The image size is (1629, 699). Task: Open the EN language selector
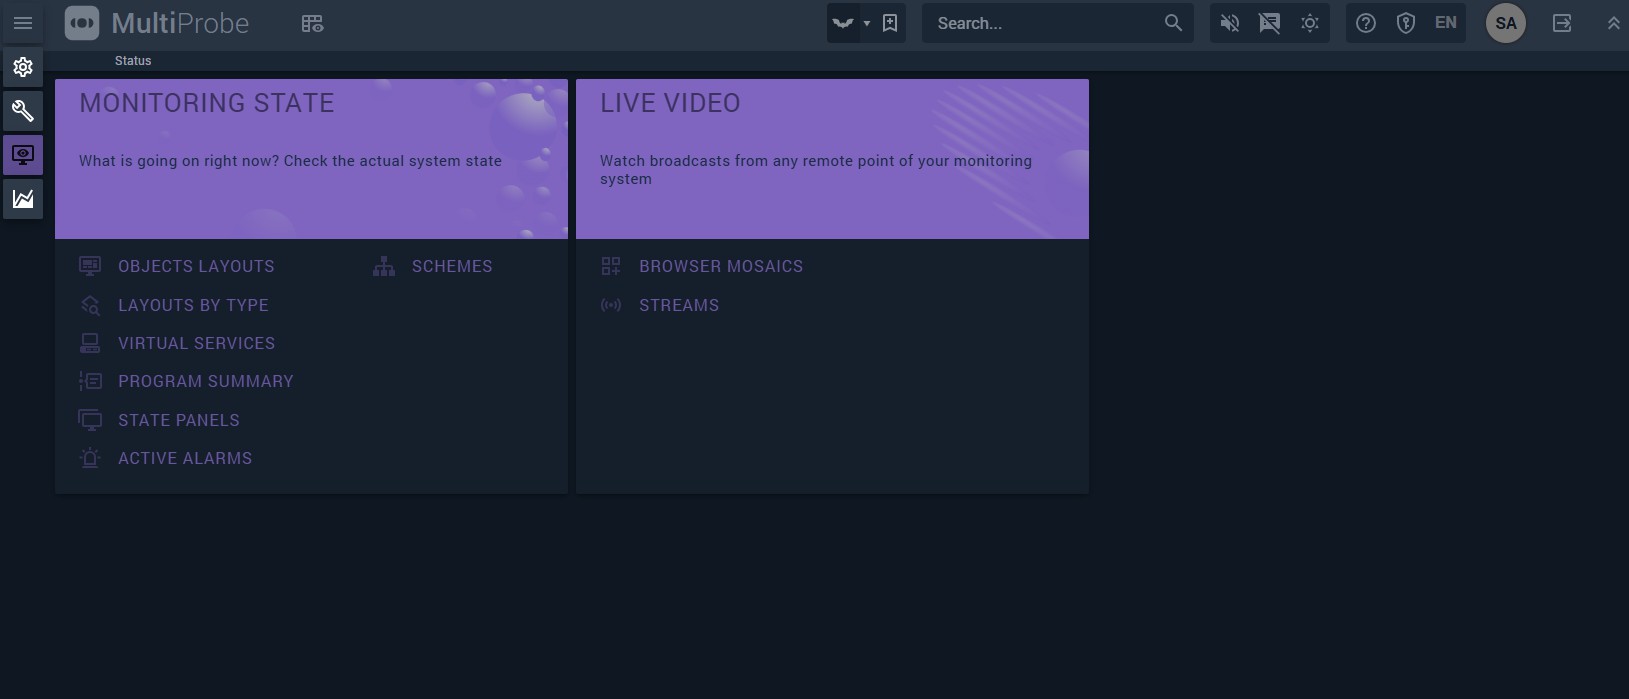[x=1445, y=23]
